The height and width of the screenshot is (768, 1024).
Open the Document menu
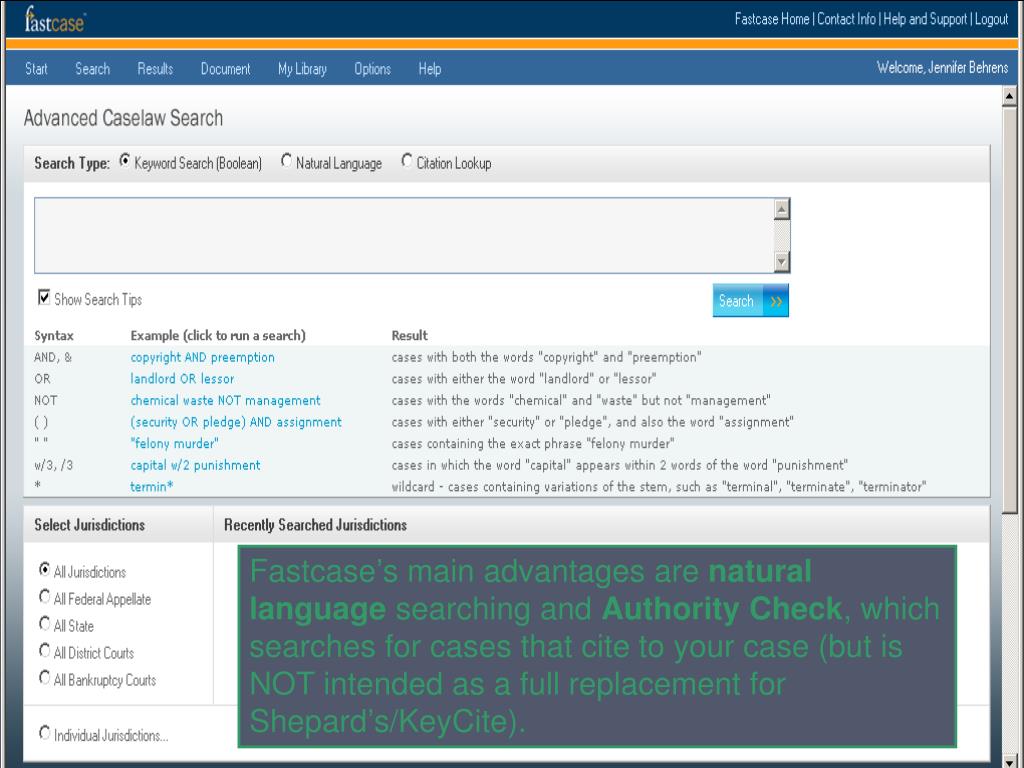225,69
